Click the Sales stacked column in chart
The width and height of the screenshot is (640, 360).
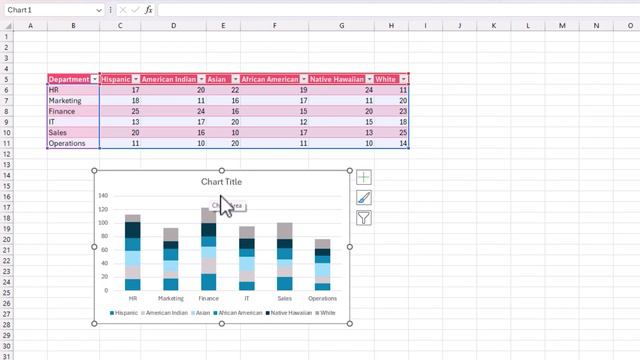pos(284,257)
